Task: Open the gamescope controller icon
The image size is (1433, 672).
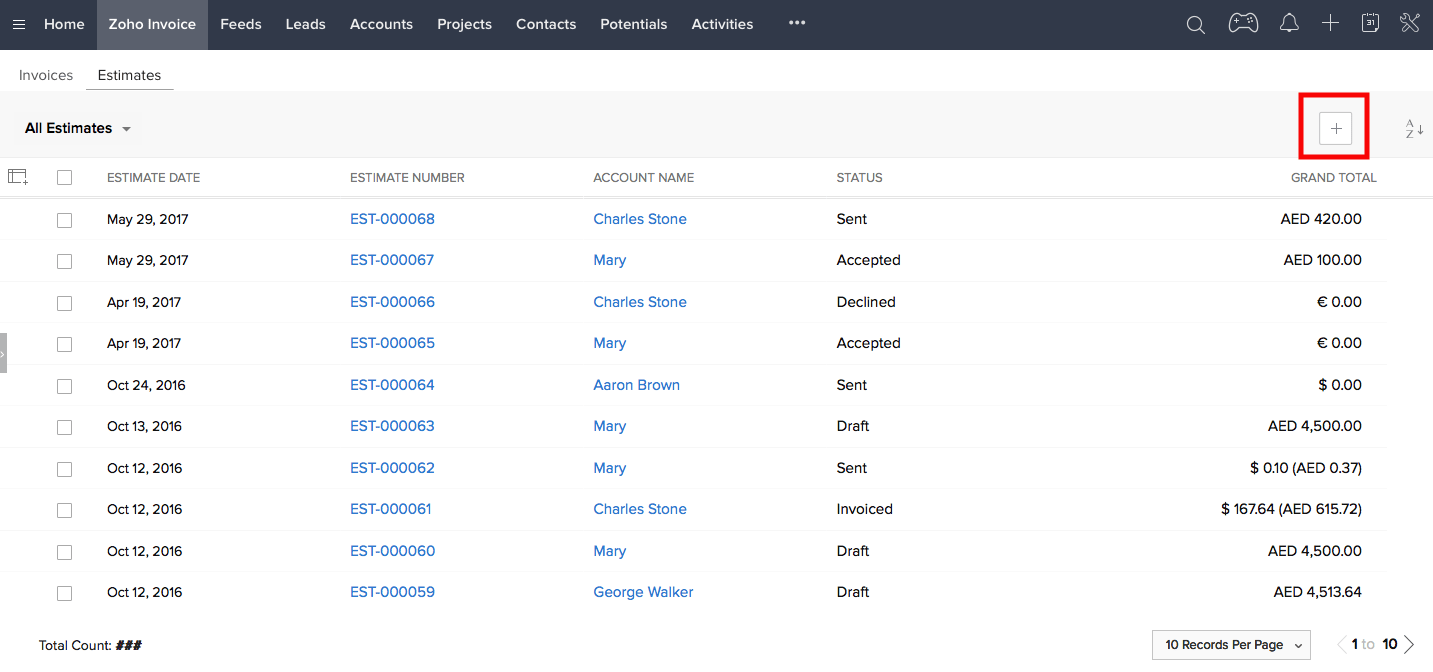Action: pyautogui.click(x=1243, y=24)
